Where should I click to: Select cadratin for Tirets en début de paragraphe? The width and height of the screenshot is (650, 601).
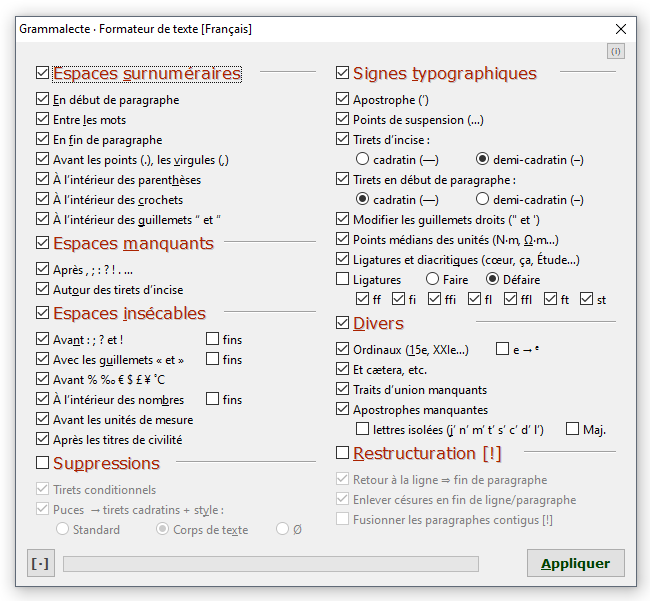[362, 199]
